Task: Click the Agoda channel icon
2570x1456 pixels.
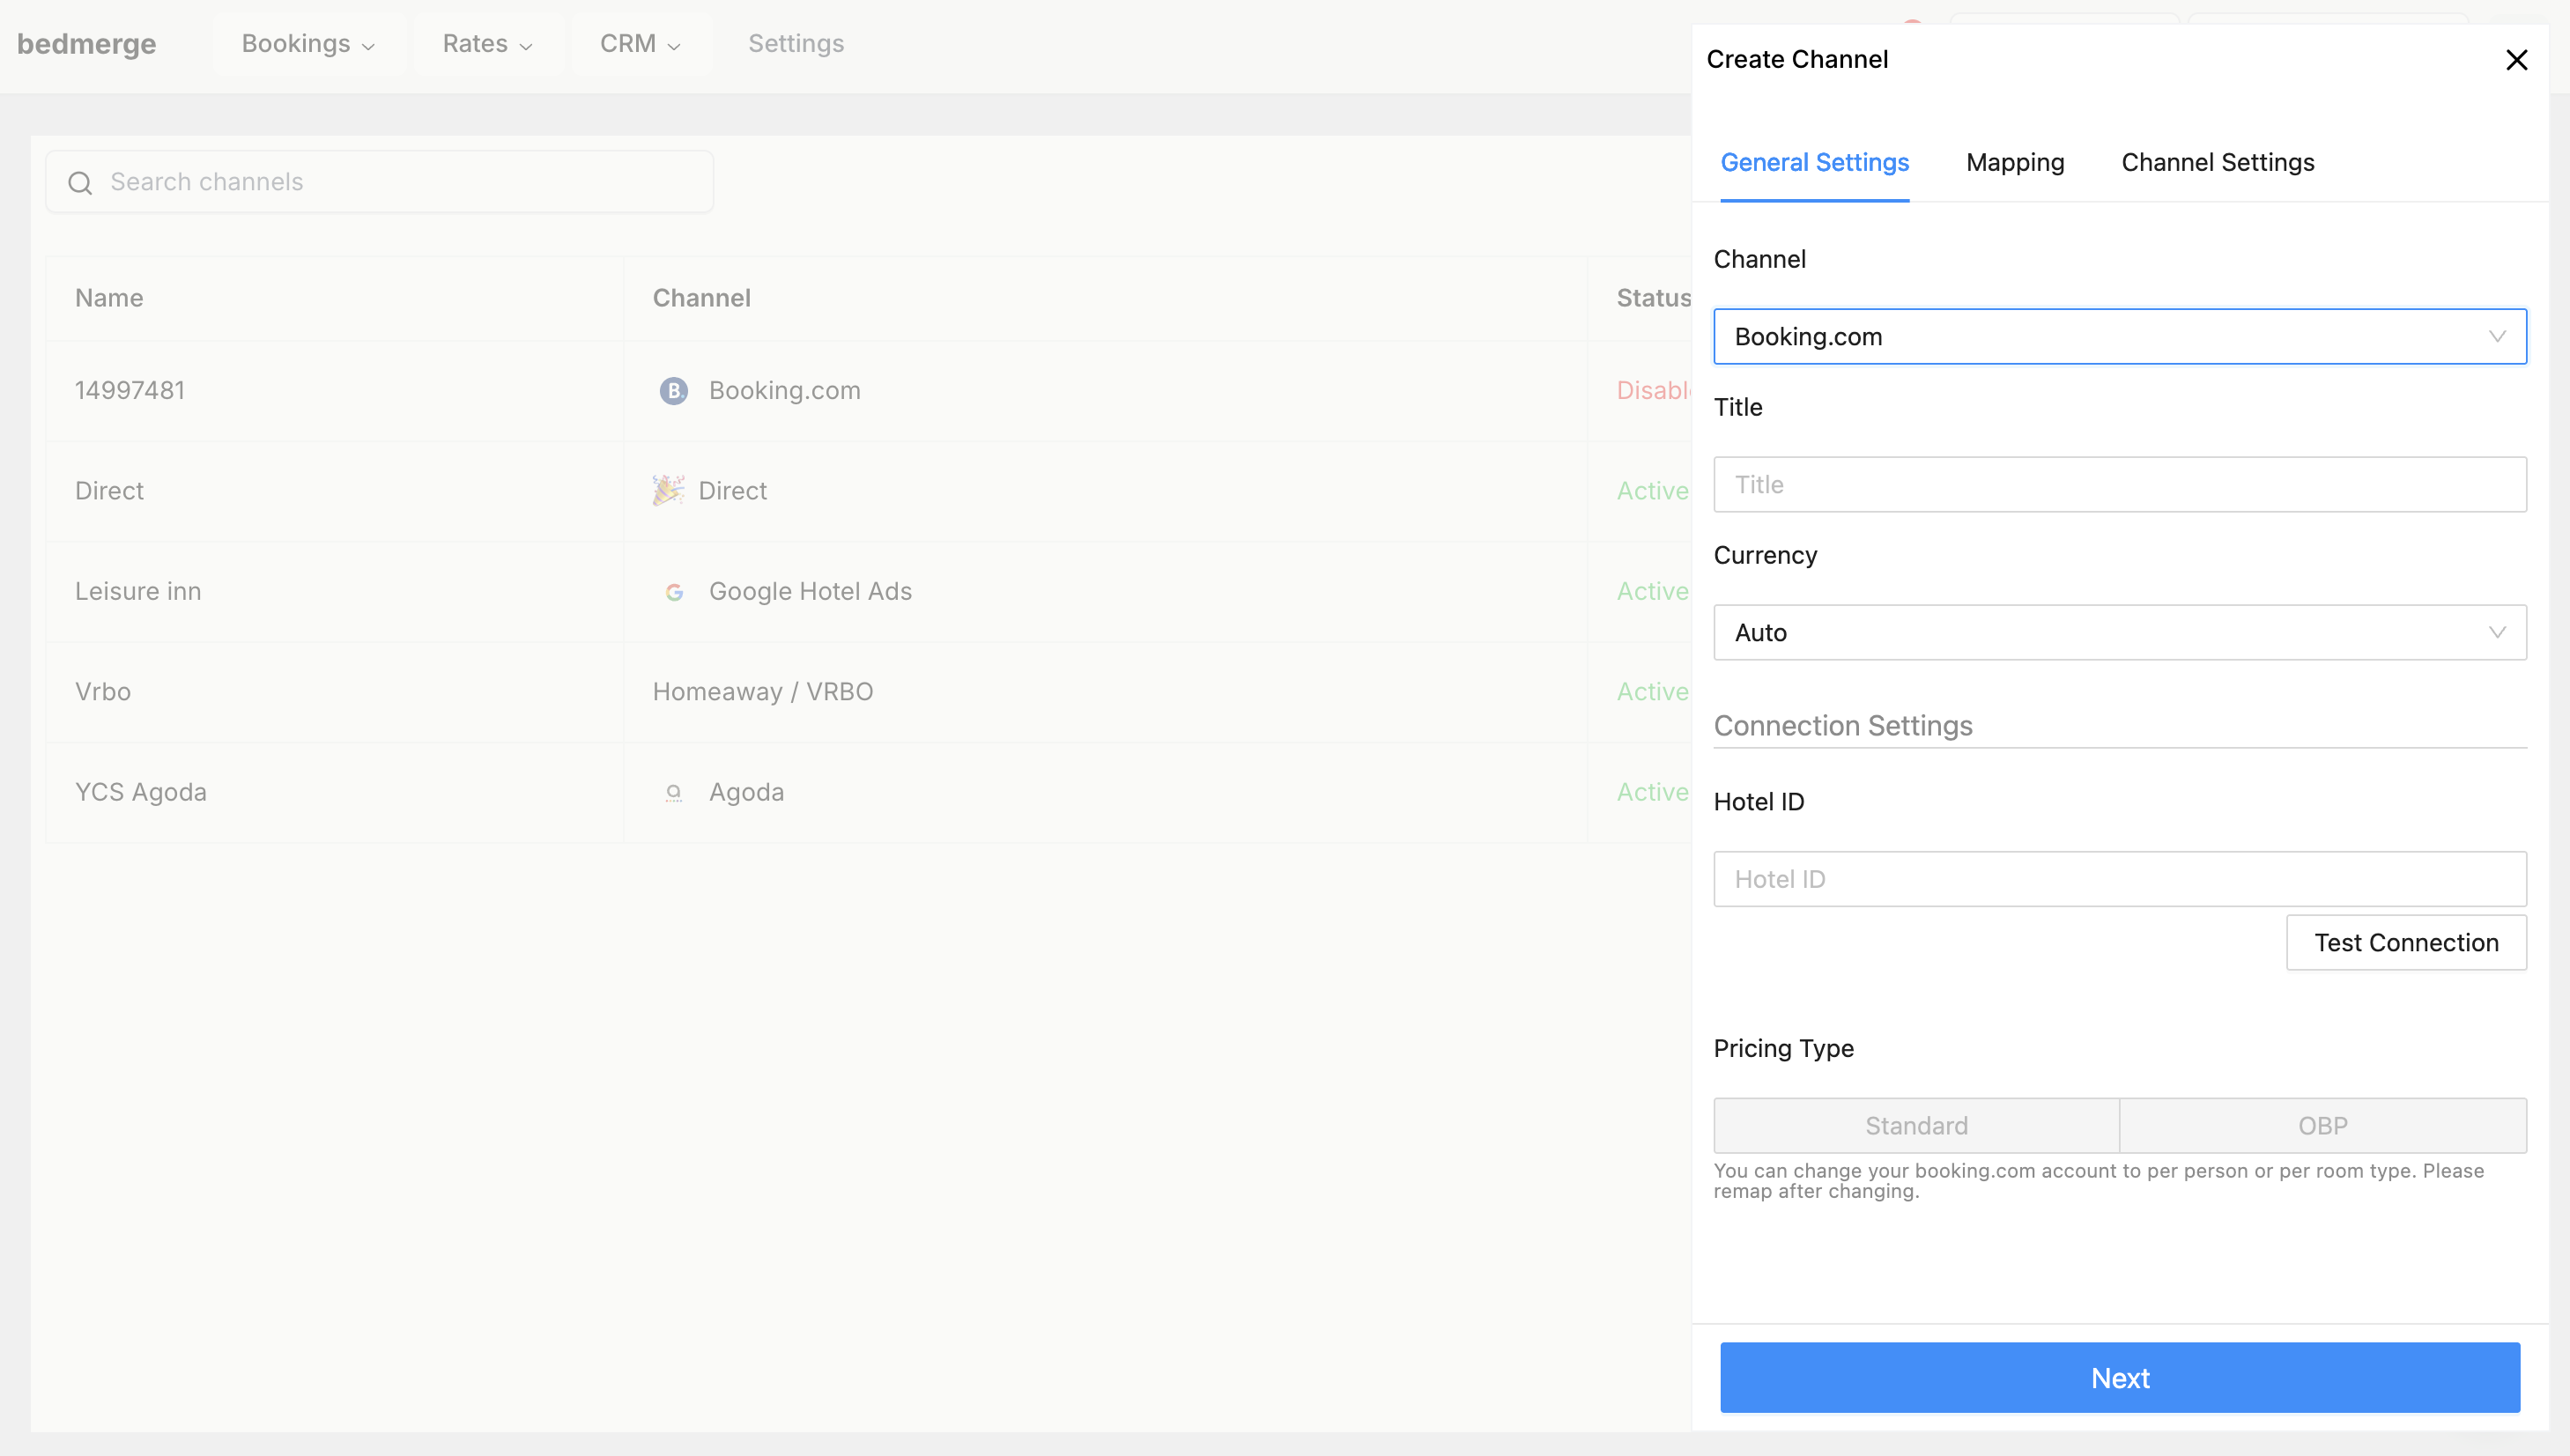Action: 674,793
